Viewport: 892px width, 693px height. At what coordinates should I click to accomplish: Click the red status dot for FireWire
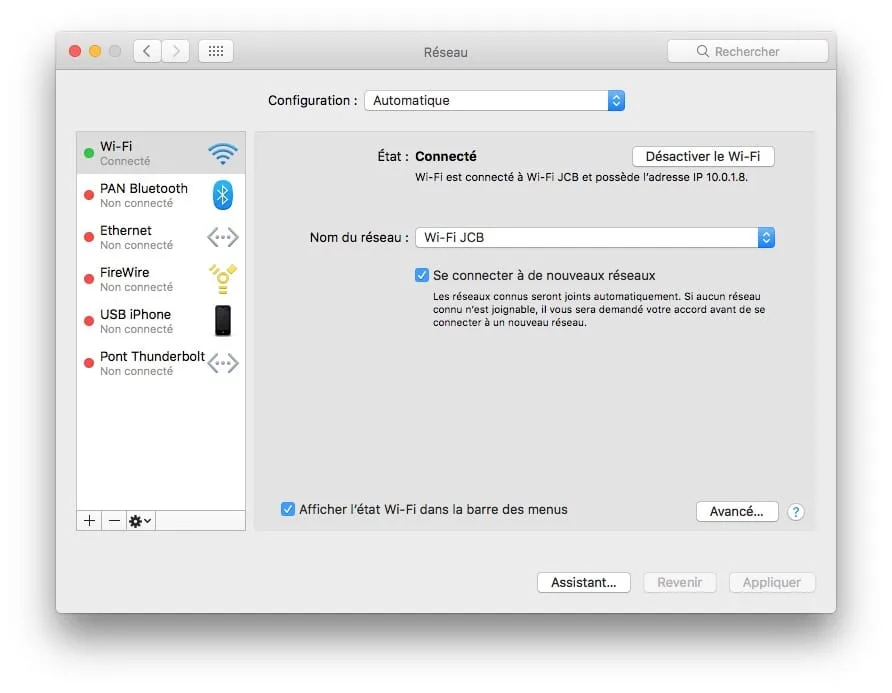89,279
